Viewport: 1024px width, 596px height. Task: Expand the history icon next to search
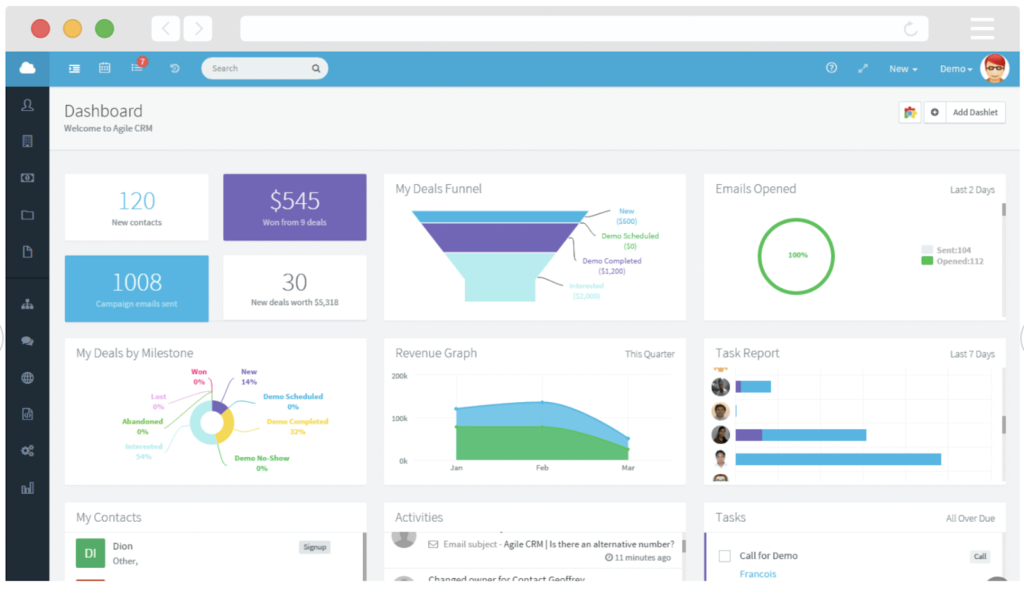[x=173, y=68]
